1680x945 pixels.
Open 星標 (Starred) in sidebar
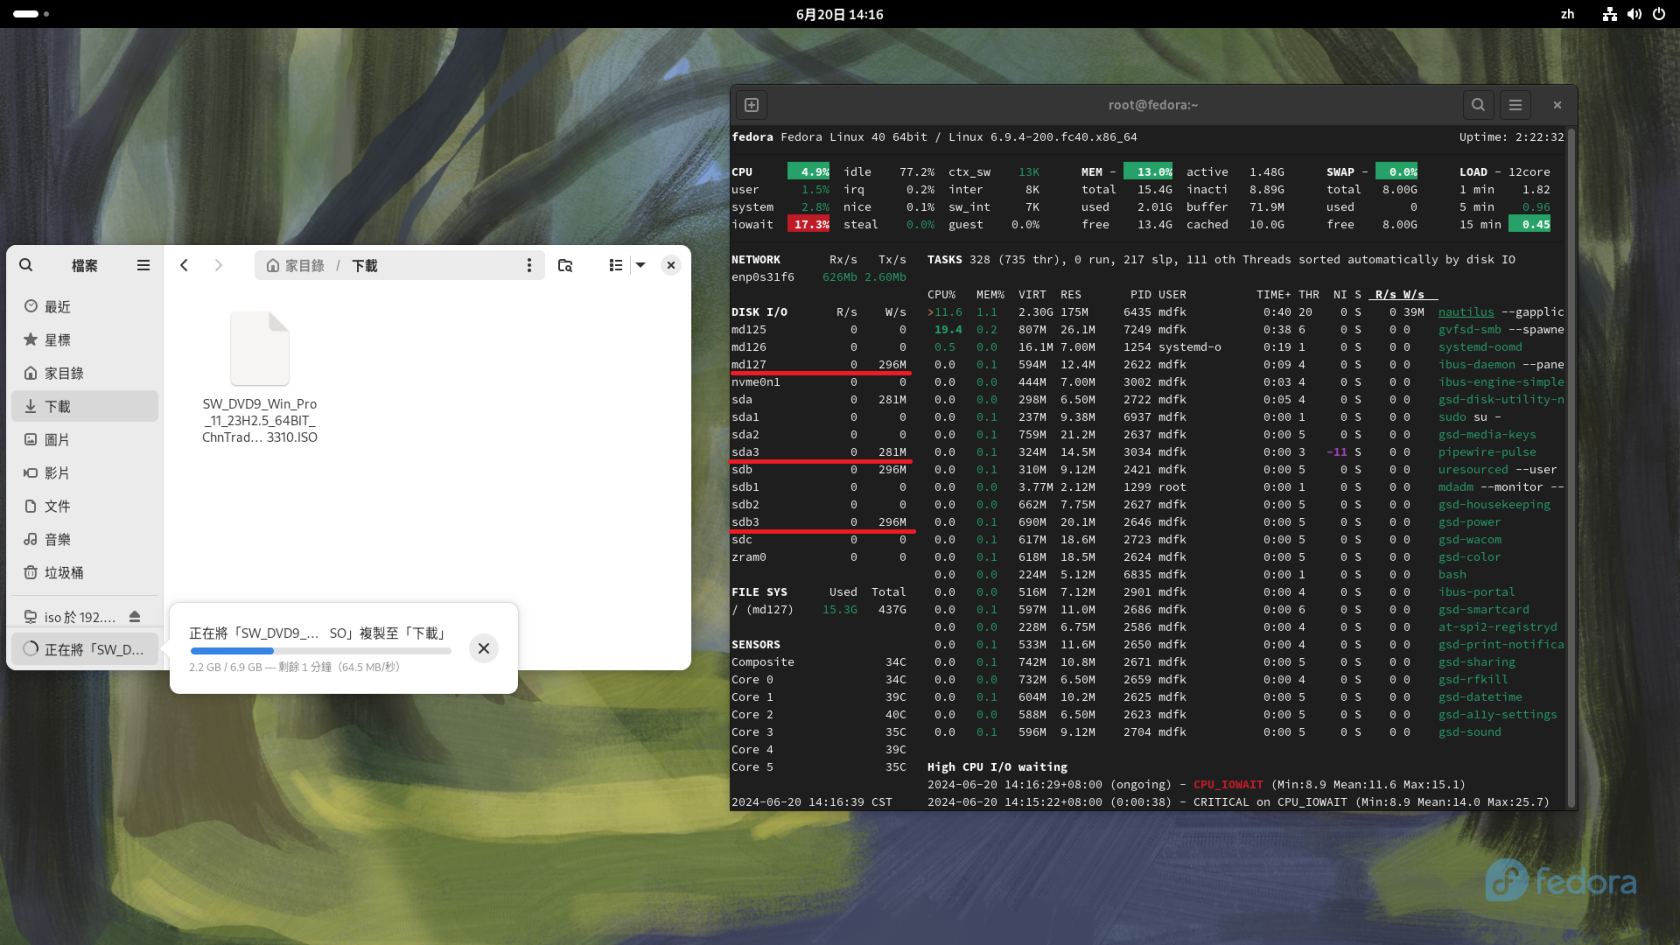(85, 340)
